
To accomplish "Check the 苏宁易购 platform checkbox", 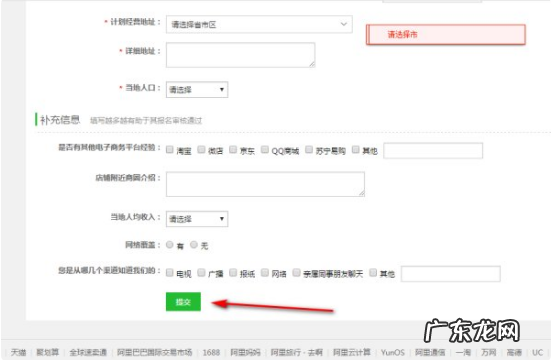I will (x=309, y=149).
